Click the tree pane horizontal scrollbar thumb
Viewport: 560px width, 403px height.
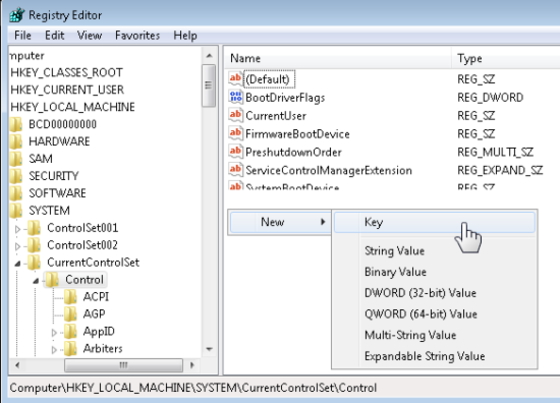(x=123, y=365)
